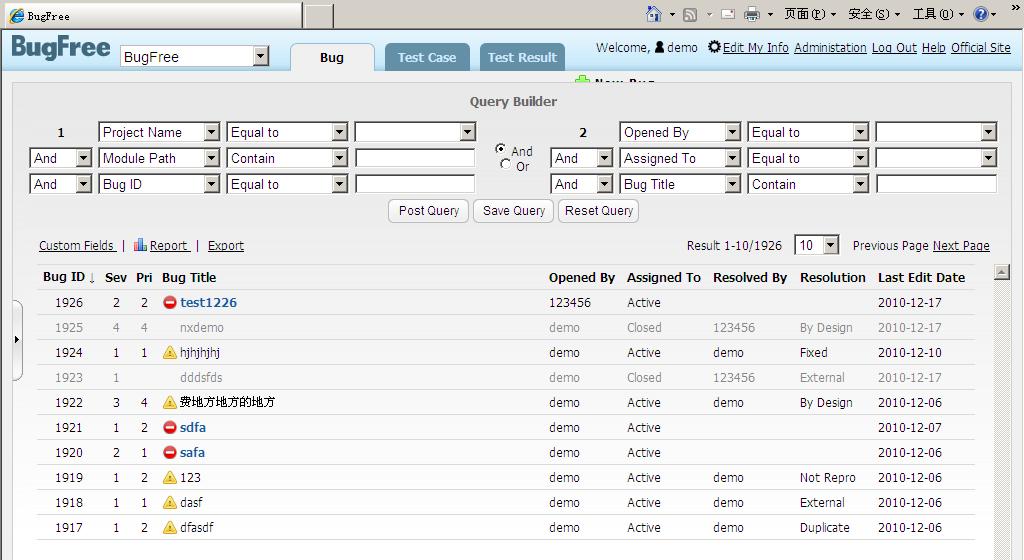Select the Or radio button
This screenshot has width=1024, height=560.
click(x=505, y=164)
